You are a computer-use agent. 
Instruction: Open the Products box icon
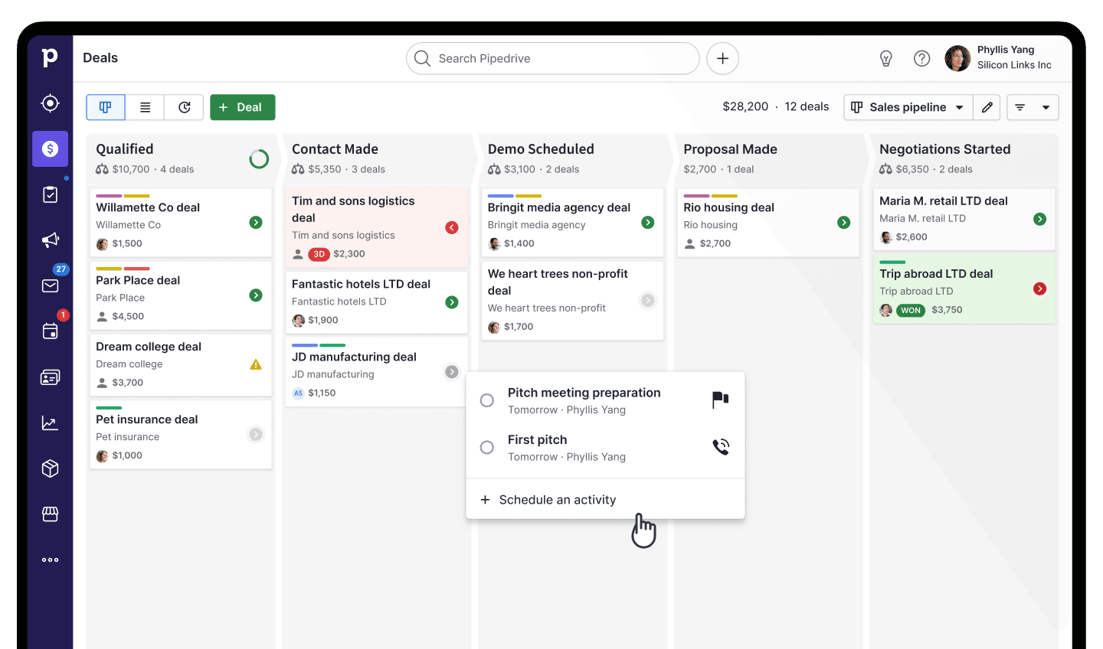(50, 469)
